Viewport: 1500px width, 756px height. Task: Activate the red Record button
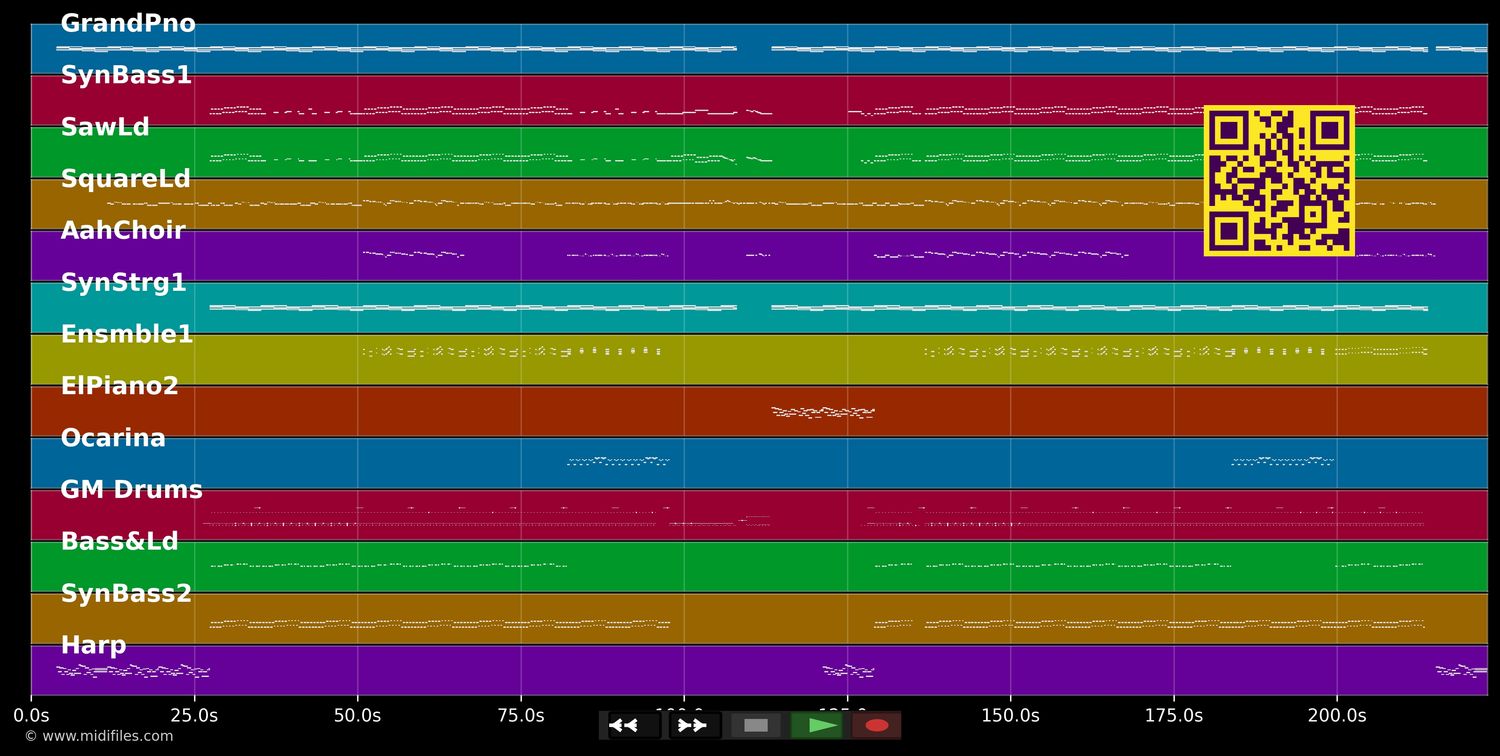[877, 725]
